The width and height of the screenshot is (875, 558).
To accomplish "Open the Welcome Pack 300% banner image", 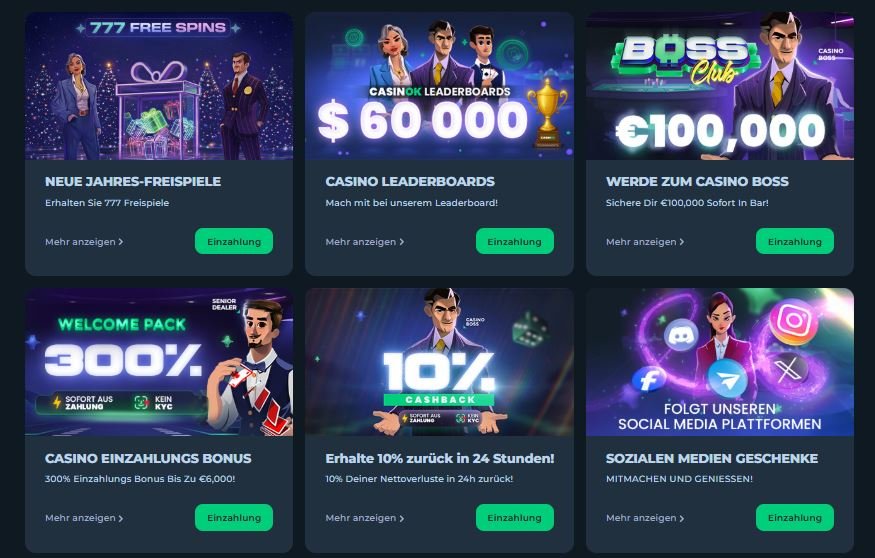I will (159, 362).
